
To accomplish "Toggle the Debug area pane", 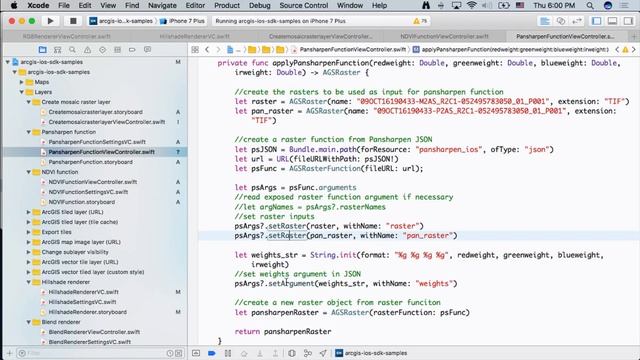I will coord(612,21).
